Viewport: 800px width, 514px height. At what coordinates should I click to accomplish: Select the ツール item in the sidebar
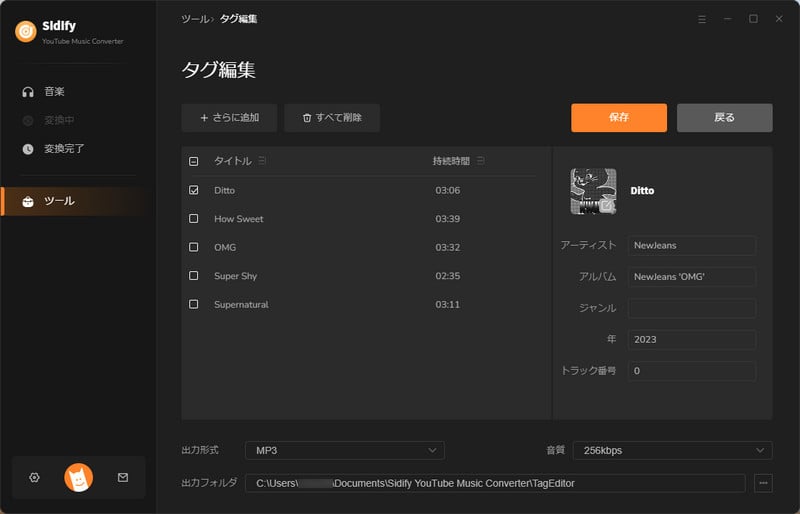tap(77, 201)
